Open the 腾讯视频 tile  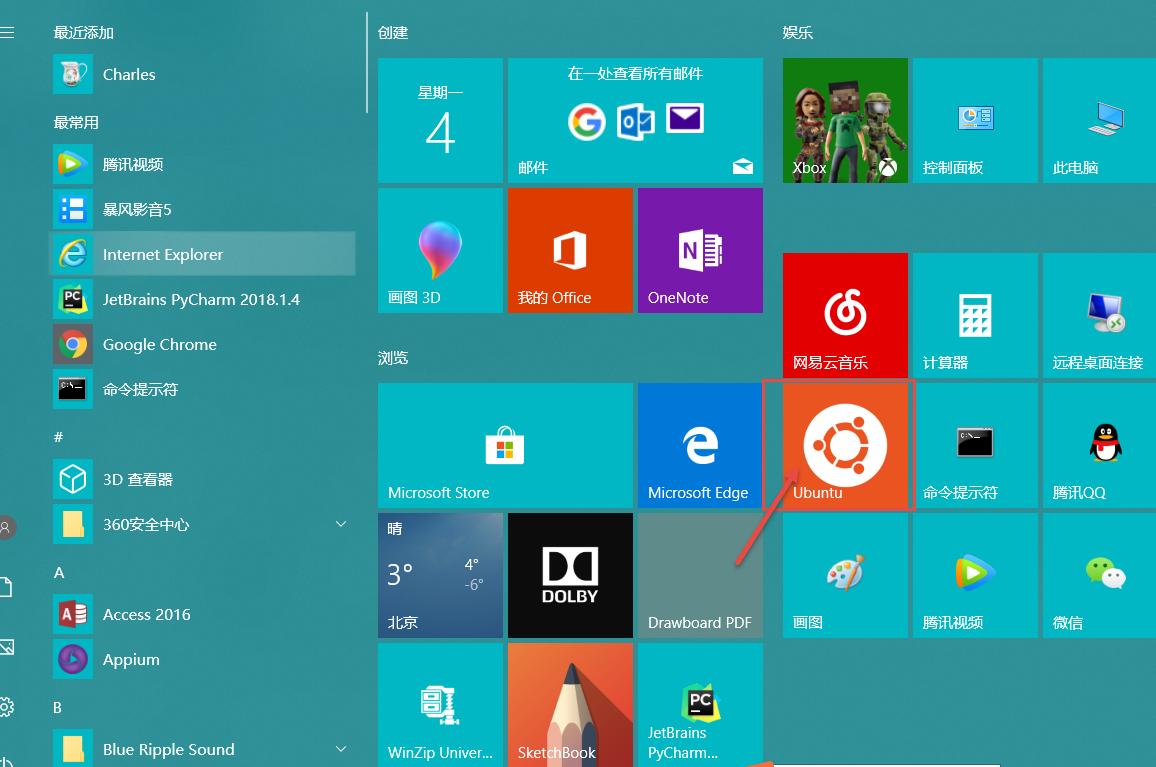975,575
